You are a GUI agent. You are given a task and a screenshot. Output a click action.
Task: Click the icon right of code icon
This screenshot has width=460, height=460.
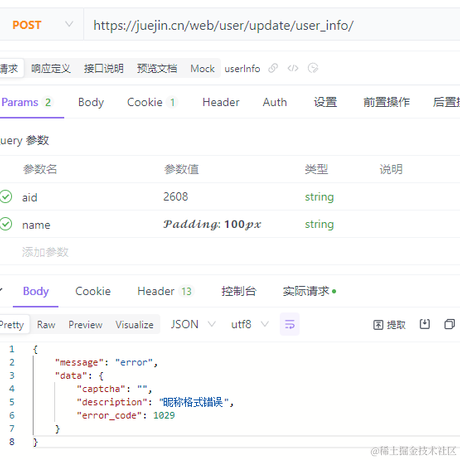pos(313,68)
